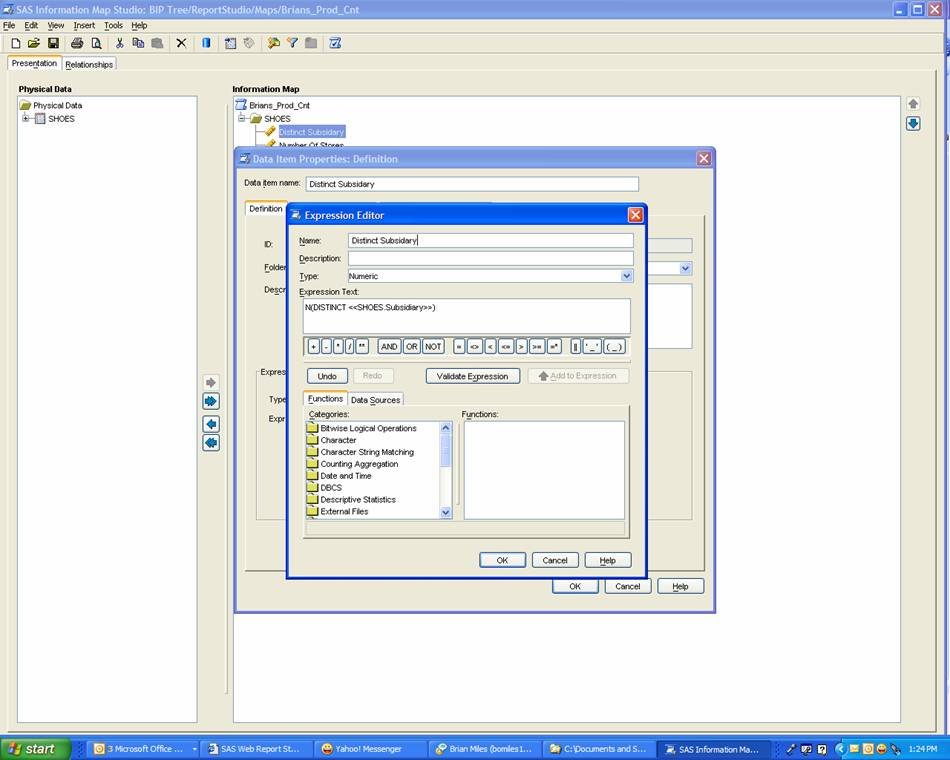Screen dimensions: 950x760
Task: Collapse the SHOES node in Information Map
Action: 243,118
